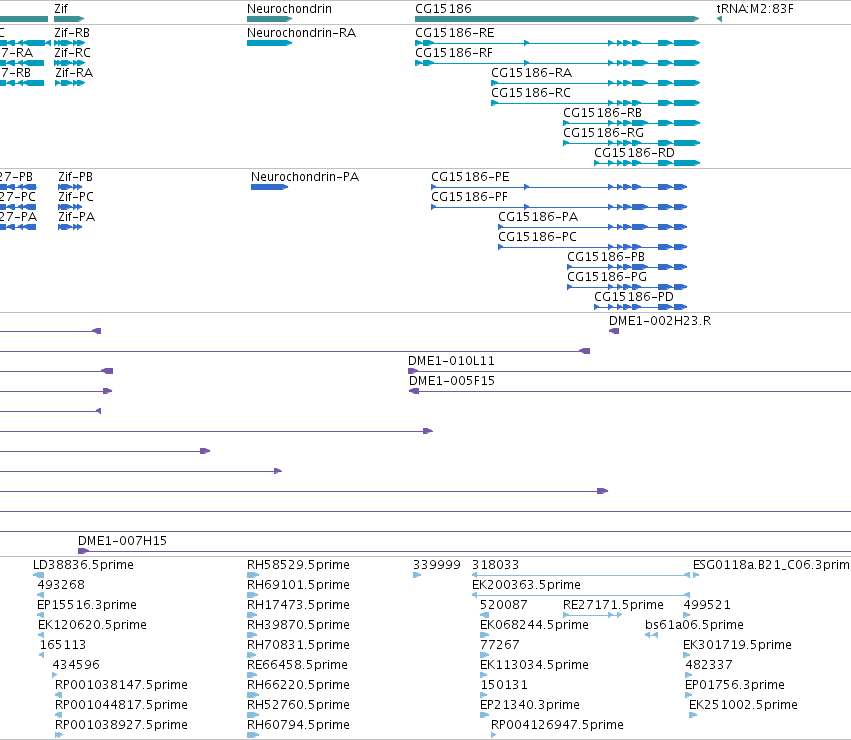The width and height of the screenshot is (851, 740).
Task: Select protein CG15186-PB
Action: point(606,257)
